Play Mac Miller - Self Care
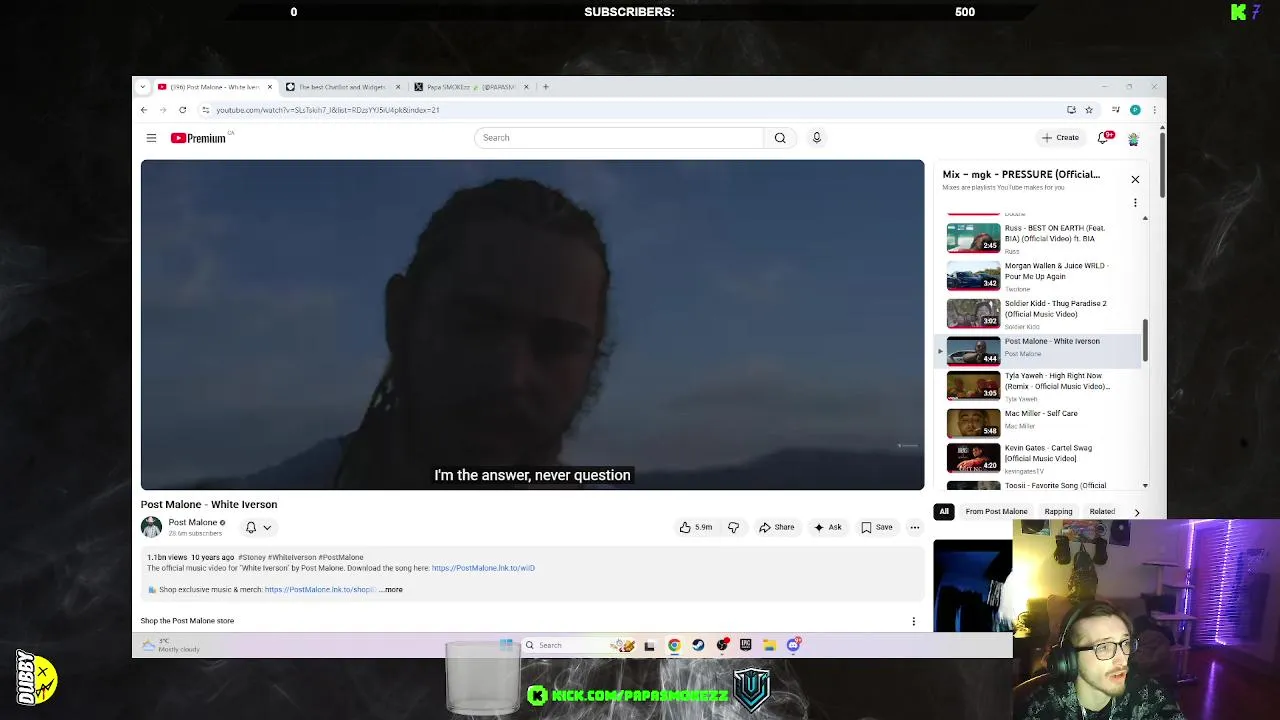 point(1040,423)
